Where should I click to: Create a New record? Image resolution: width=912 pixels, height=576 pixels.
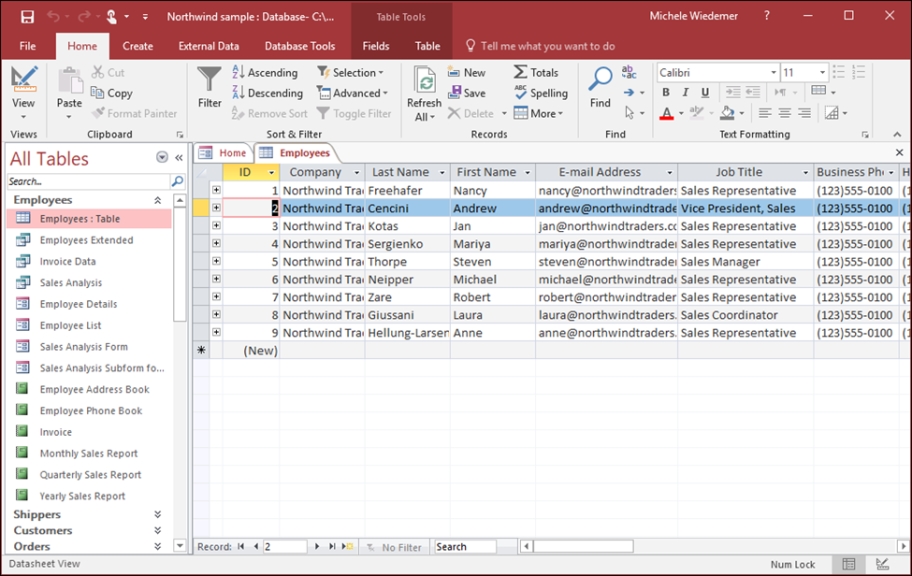point(466,72)
